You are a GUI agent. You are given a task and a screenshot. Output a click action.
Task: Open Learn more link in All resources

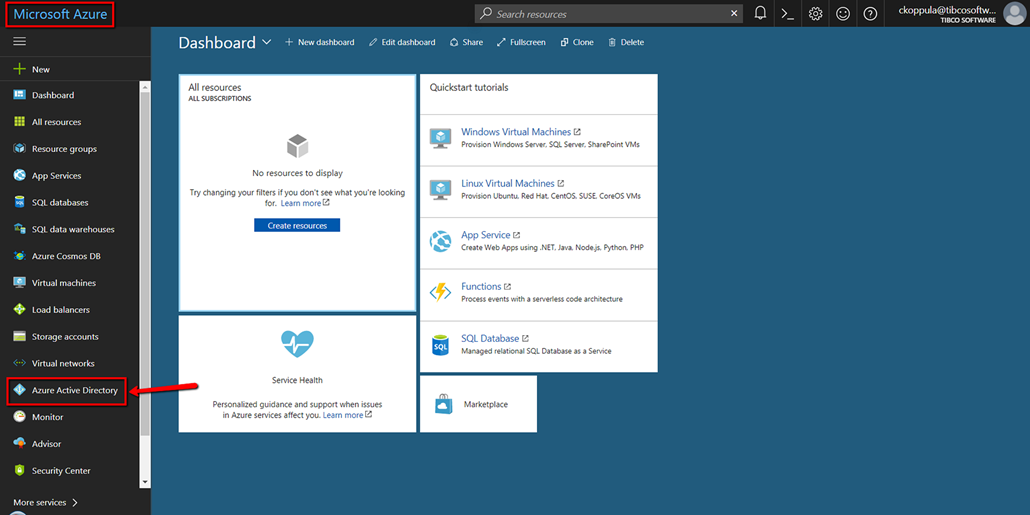click(305, 204)
